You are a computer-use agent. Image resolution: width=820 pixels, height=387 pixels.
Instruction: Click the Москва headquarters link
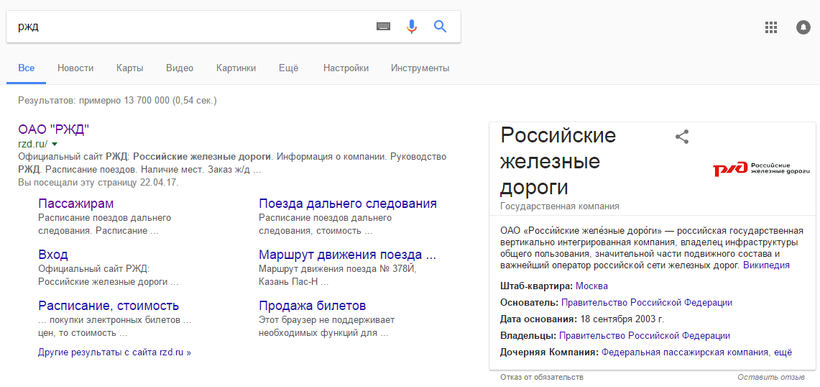click(x=591, y=286)
